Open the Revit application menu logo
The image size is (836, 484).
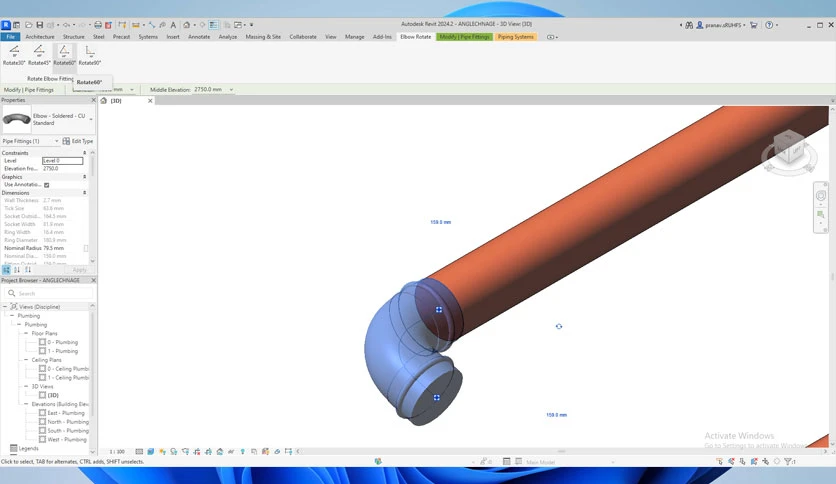click(x=6, y=25)
